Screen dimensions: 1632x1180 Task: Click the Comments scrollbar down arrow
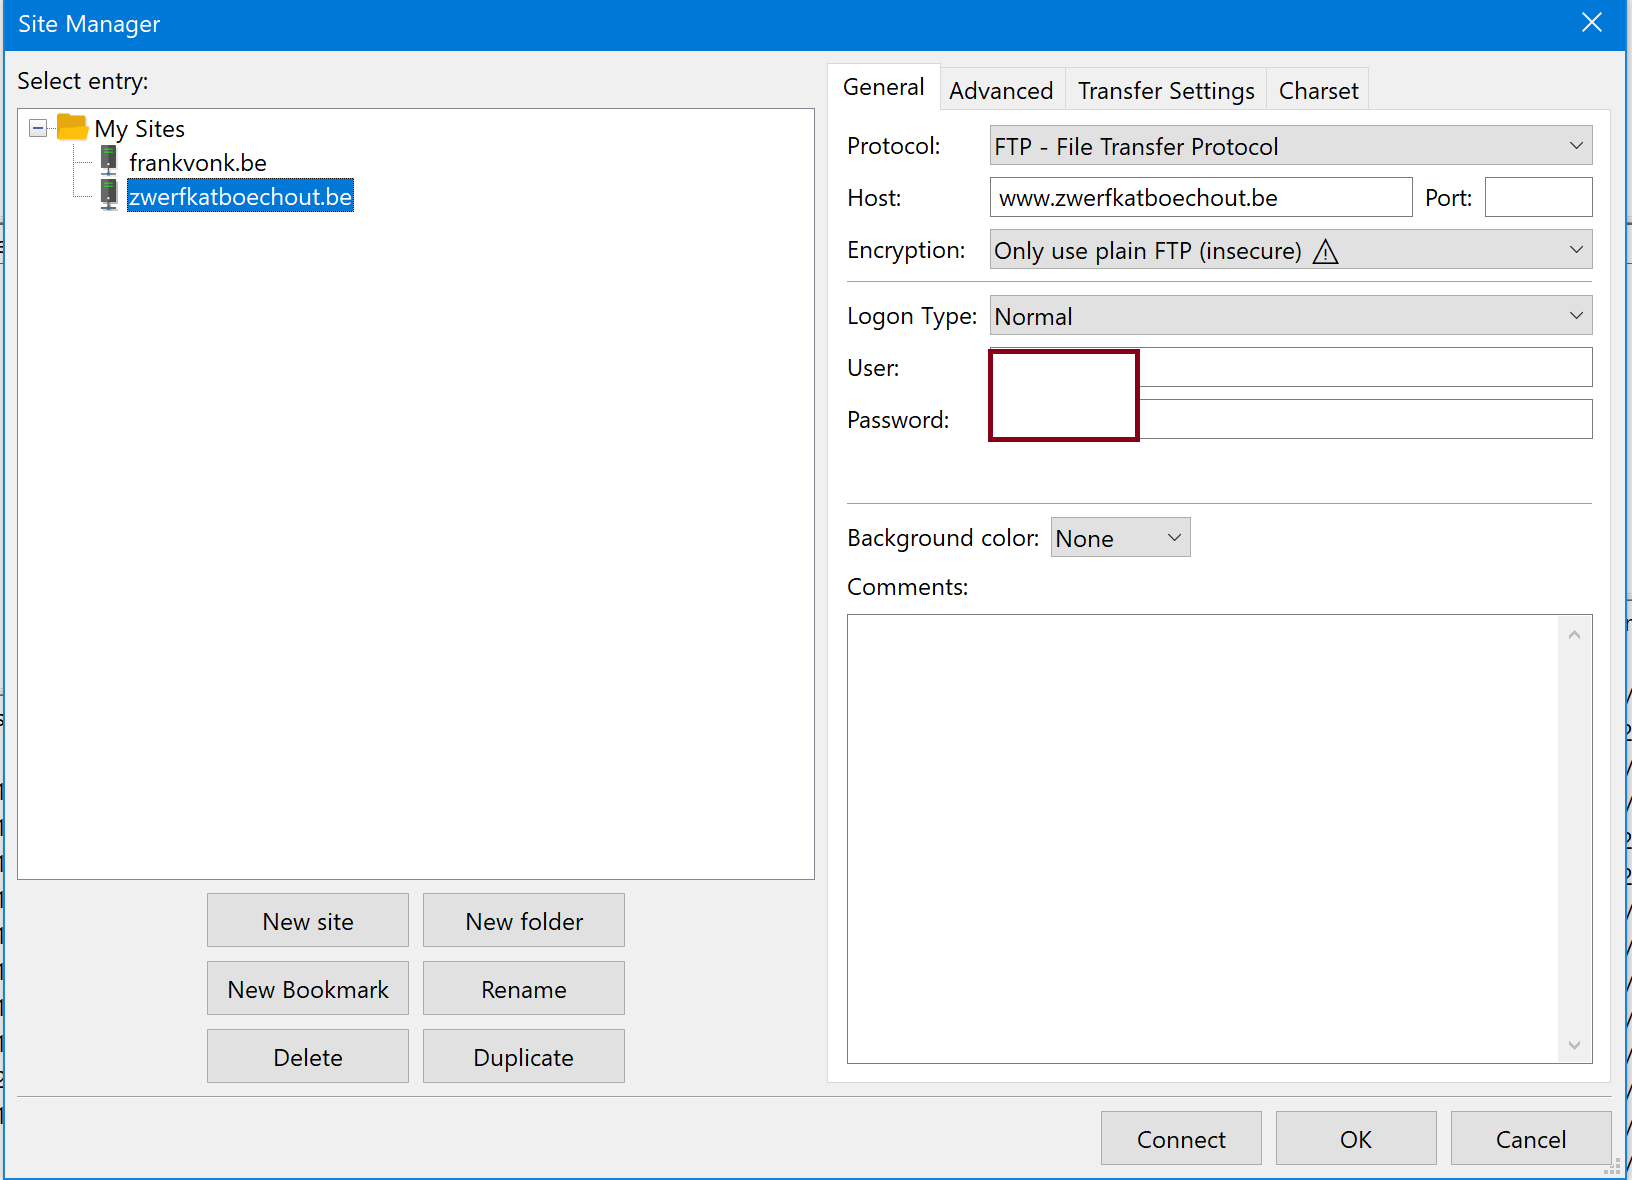click(x=1574, y=1045)
